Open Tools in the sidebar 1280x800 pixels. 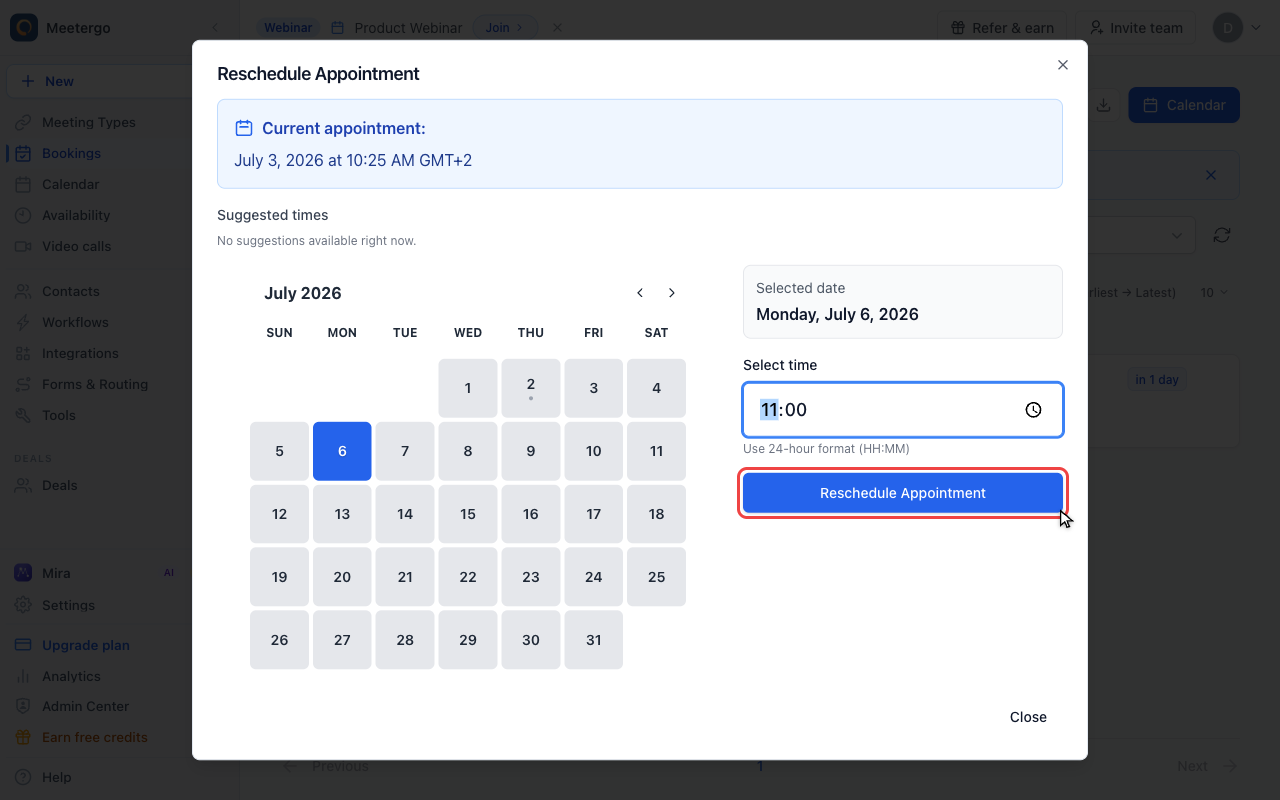(x=58, y=415)
